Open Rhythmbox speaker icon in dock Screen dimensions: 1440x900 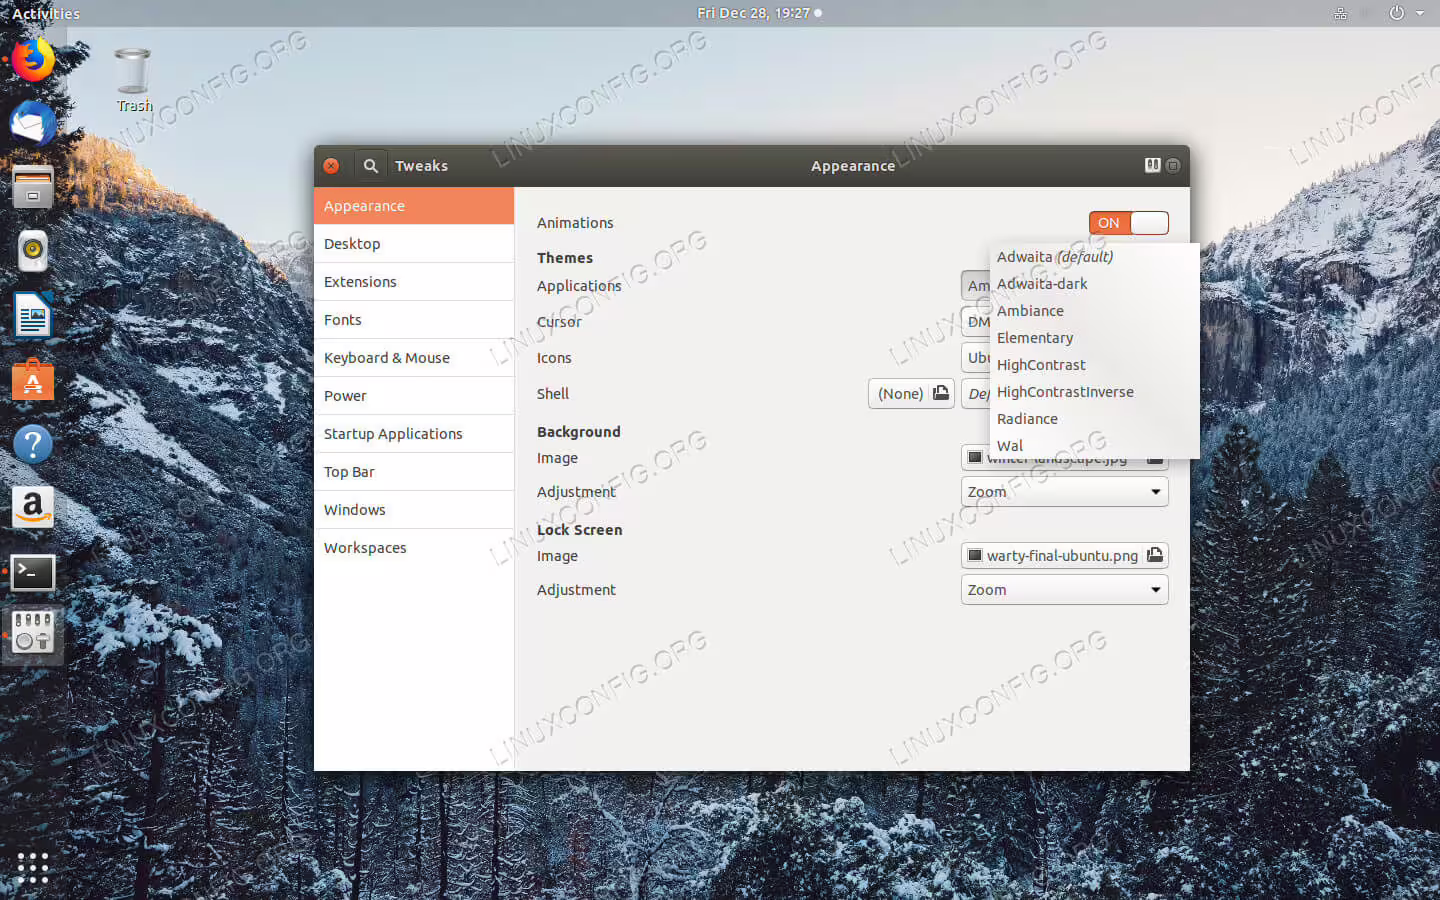(x=33, y=251)
